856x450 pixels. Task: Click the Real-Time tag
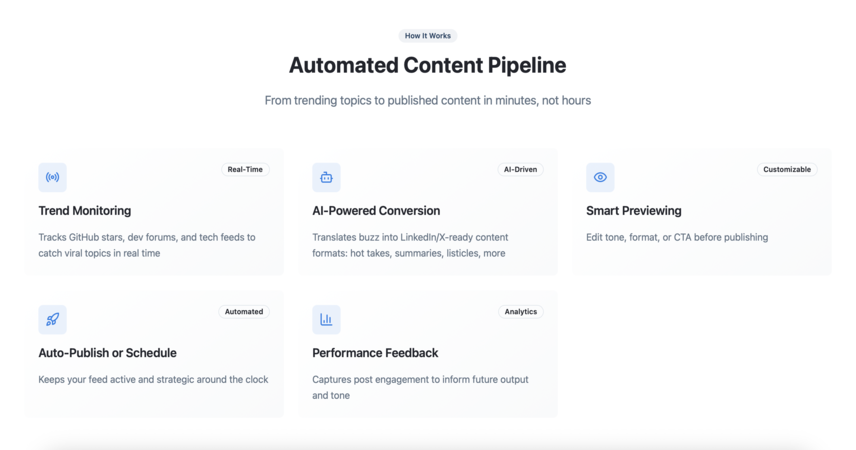245,169
